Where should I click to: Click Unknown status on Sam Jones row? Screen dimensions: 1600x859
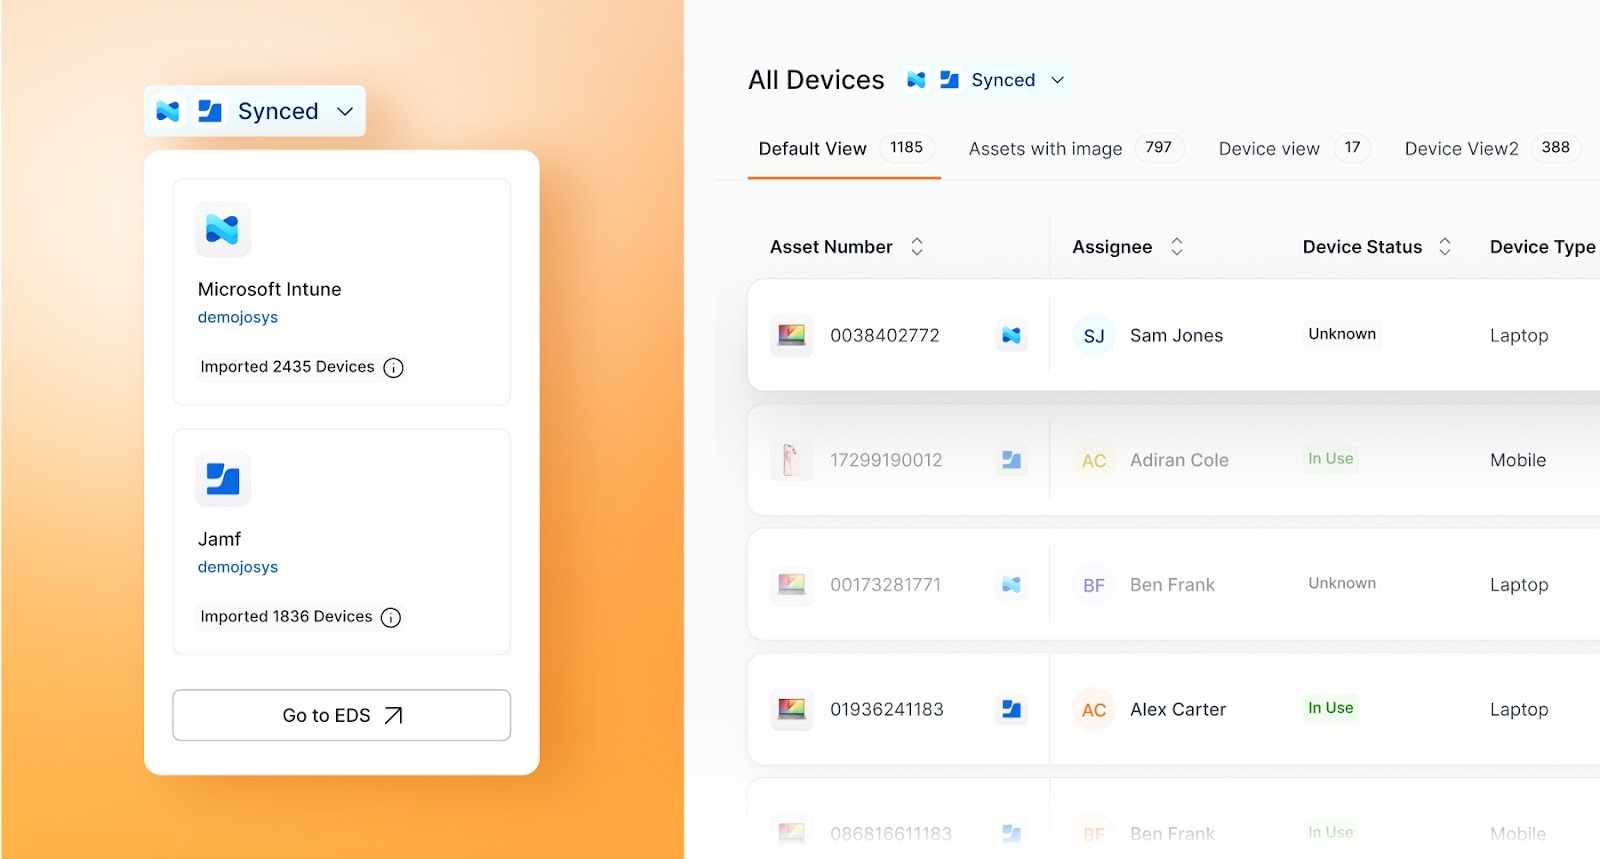1342,334
